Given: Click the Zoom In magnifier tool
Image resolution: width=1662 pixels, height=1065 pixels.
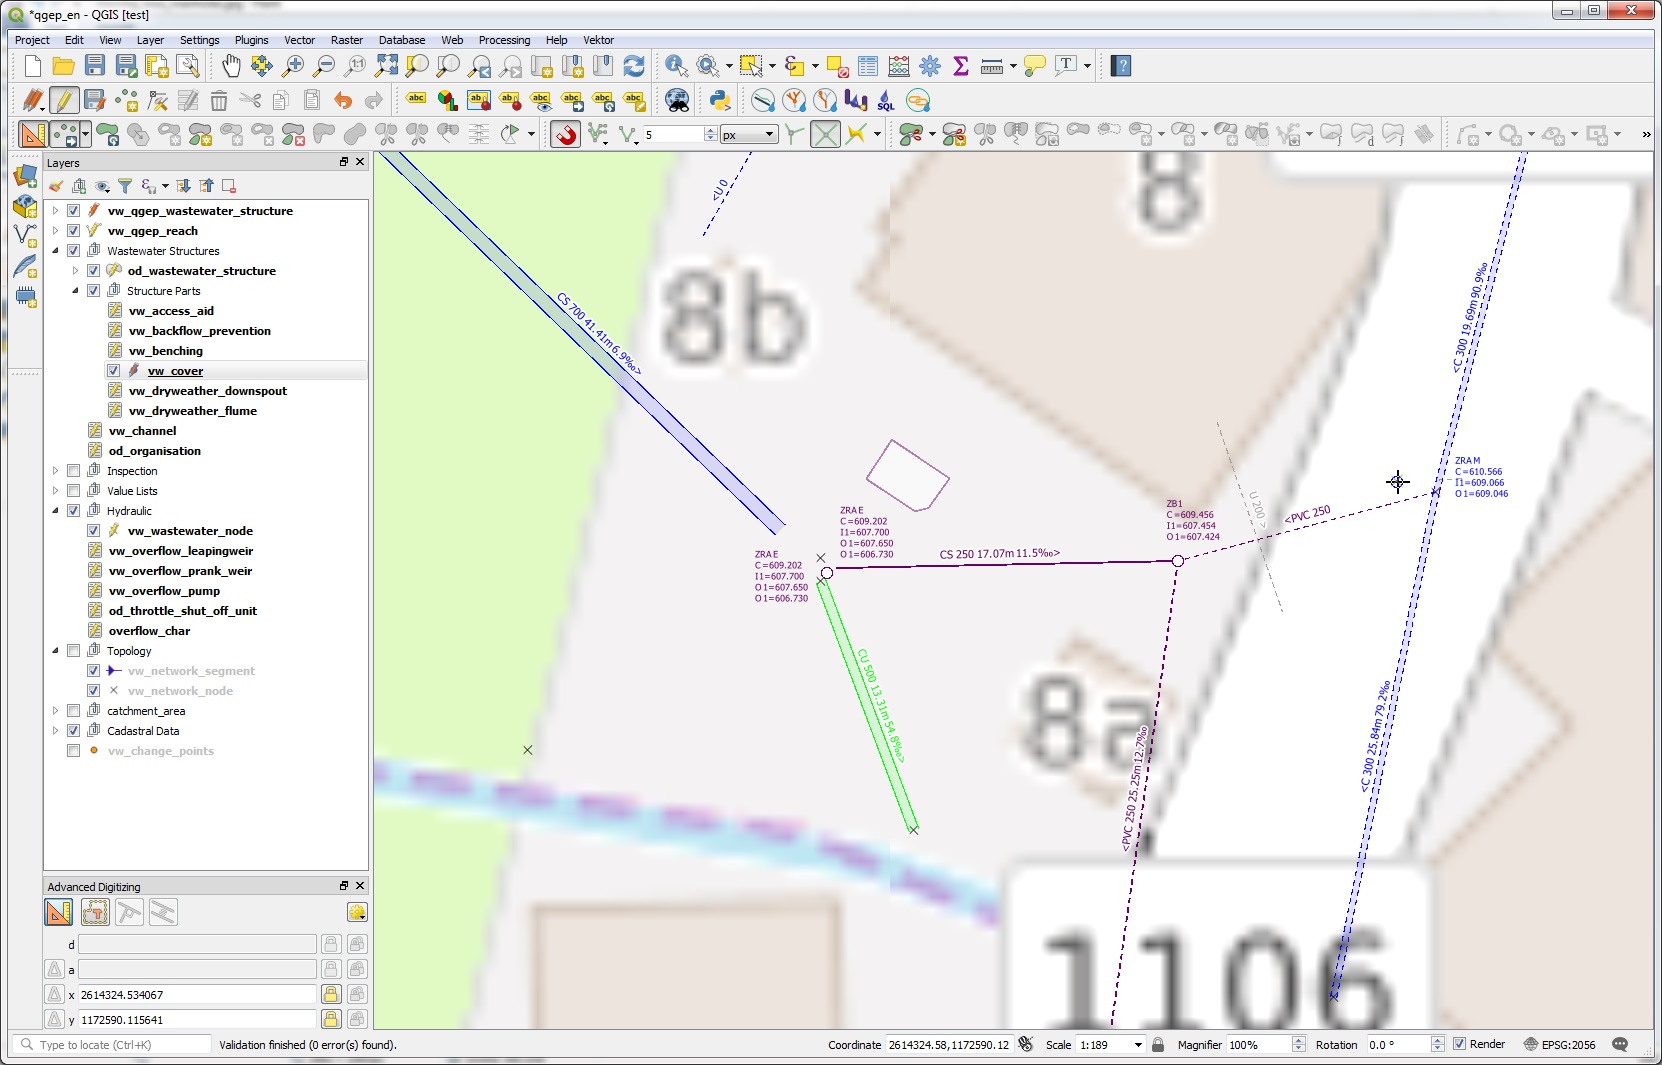Looking at the screenshot, I should pyautogui.click(x=293, y=66).
